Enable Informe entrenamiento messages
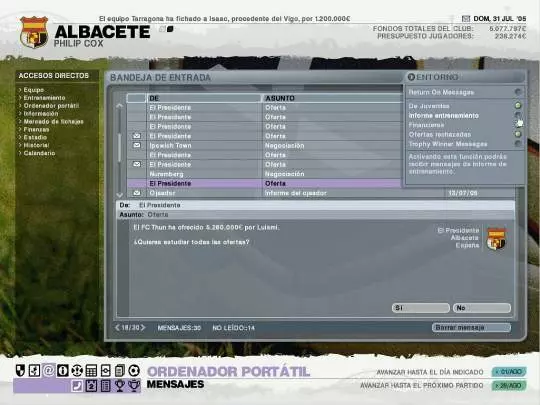 click(x=518, y=115)
